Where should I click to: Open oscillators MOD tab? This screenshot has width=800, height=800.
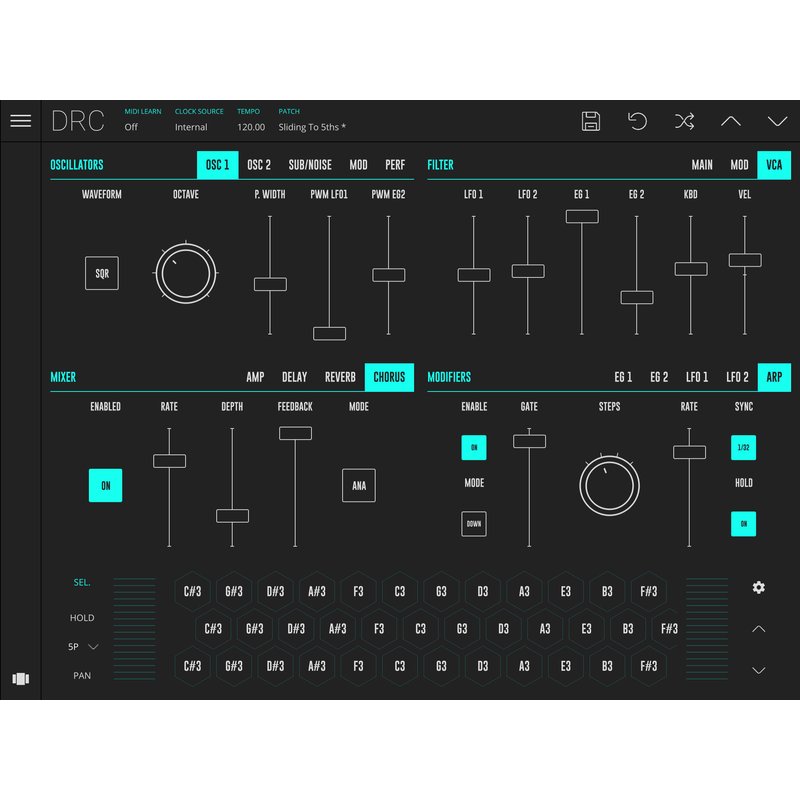point(358,165)
